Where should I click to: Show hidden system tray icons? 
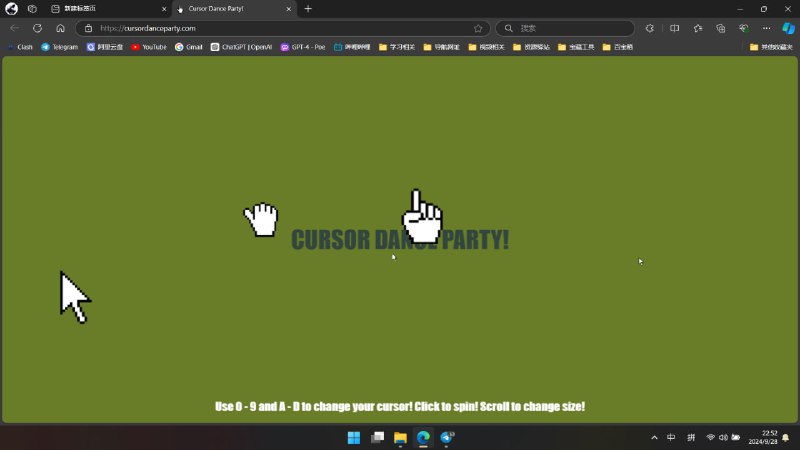tap(654, 438)
